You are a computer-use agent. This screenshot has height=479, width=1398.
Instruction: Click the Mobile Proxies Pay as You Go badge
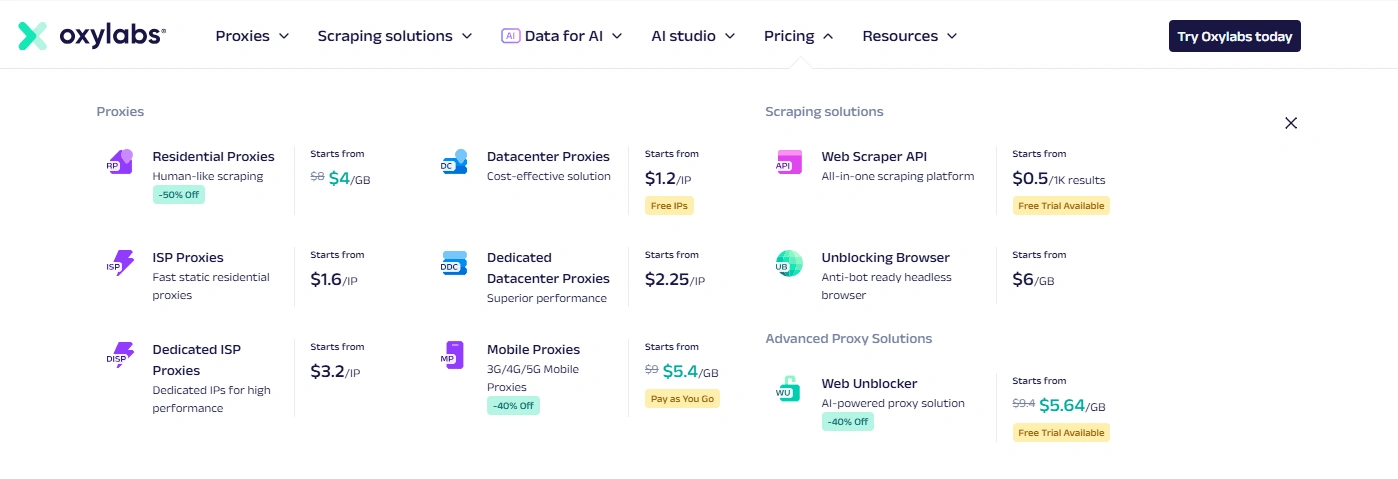[x=682, y=398]
